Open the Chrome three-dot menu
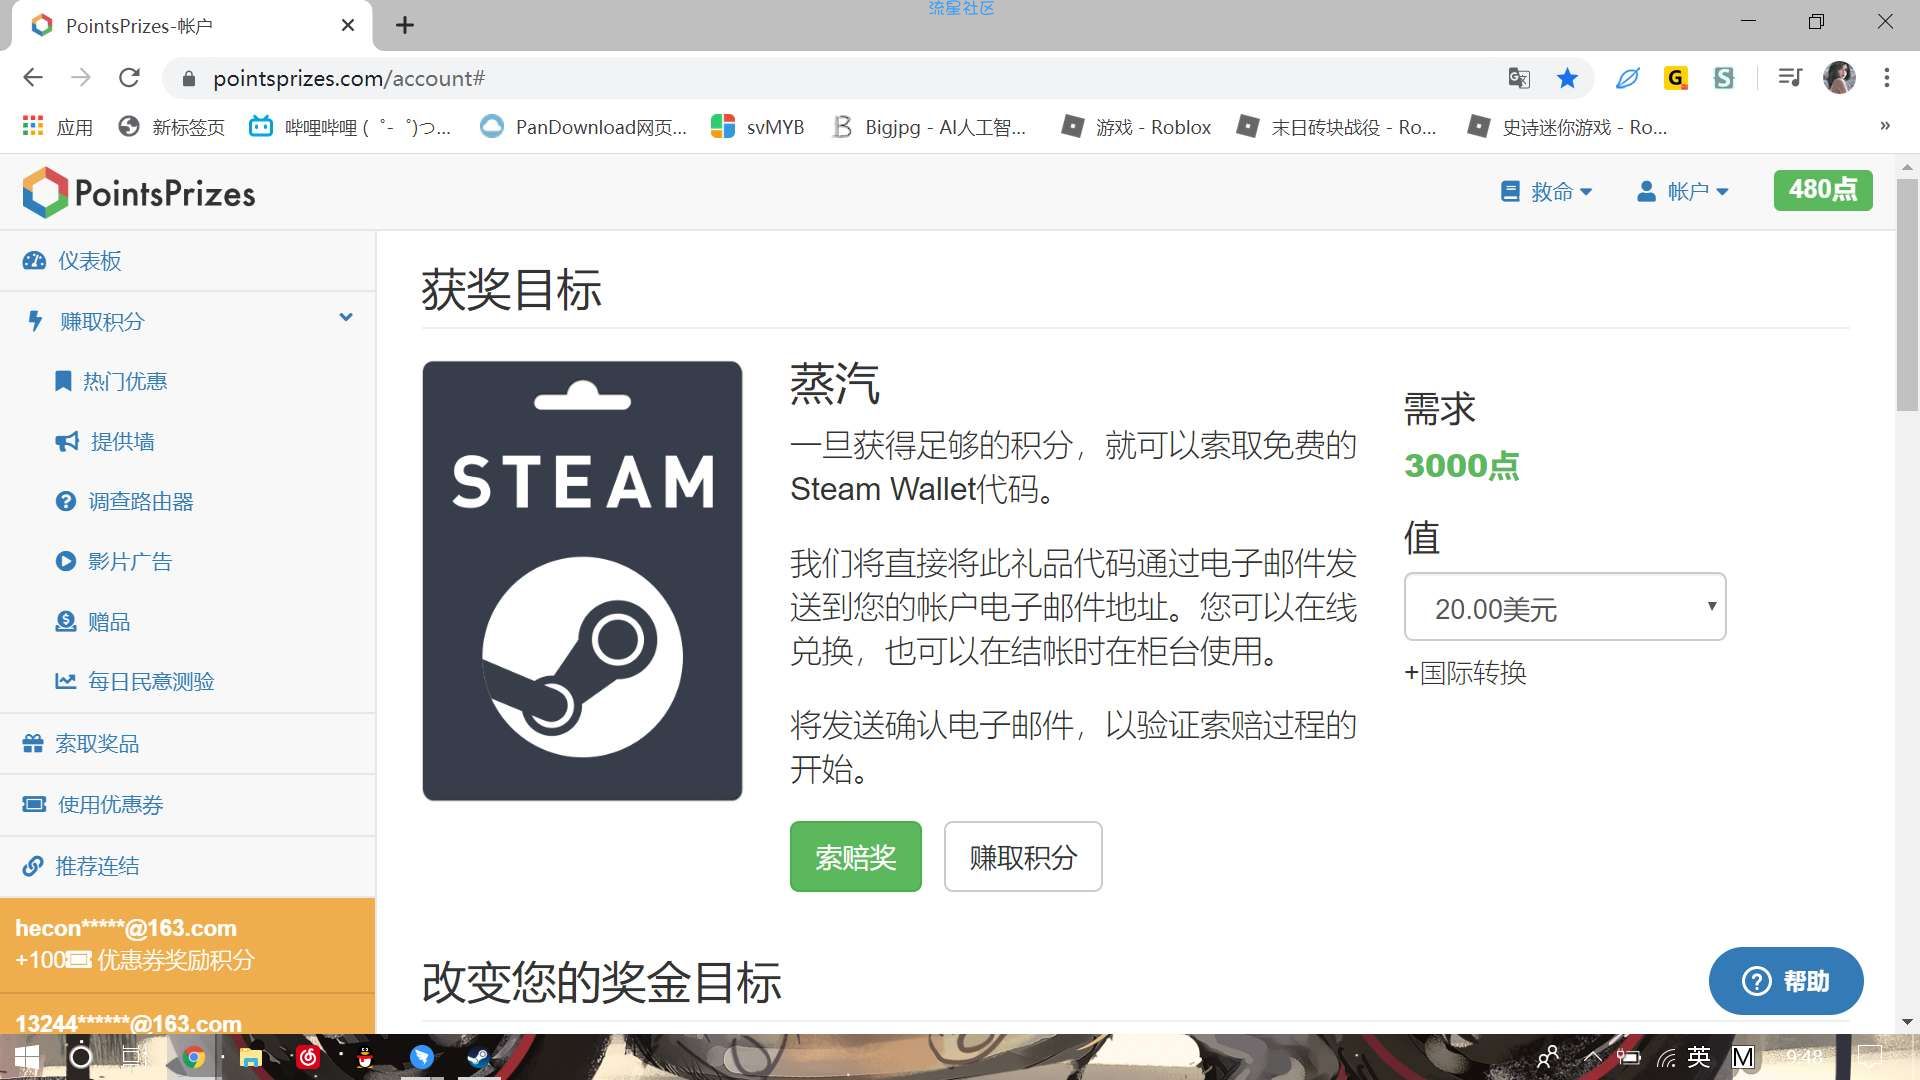The width and height of the screenshot is (1920, 1080). 1887,78
